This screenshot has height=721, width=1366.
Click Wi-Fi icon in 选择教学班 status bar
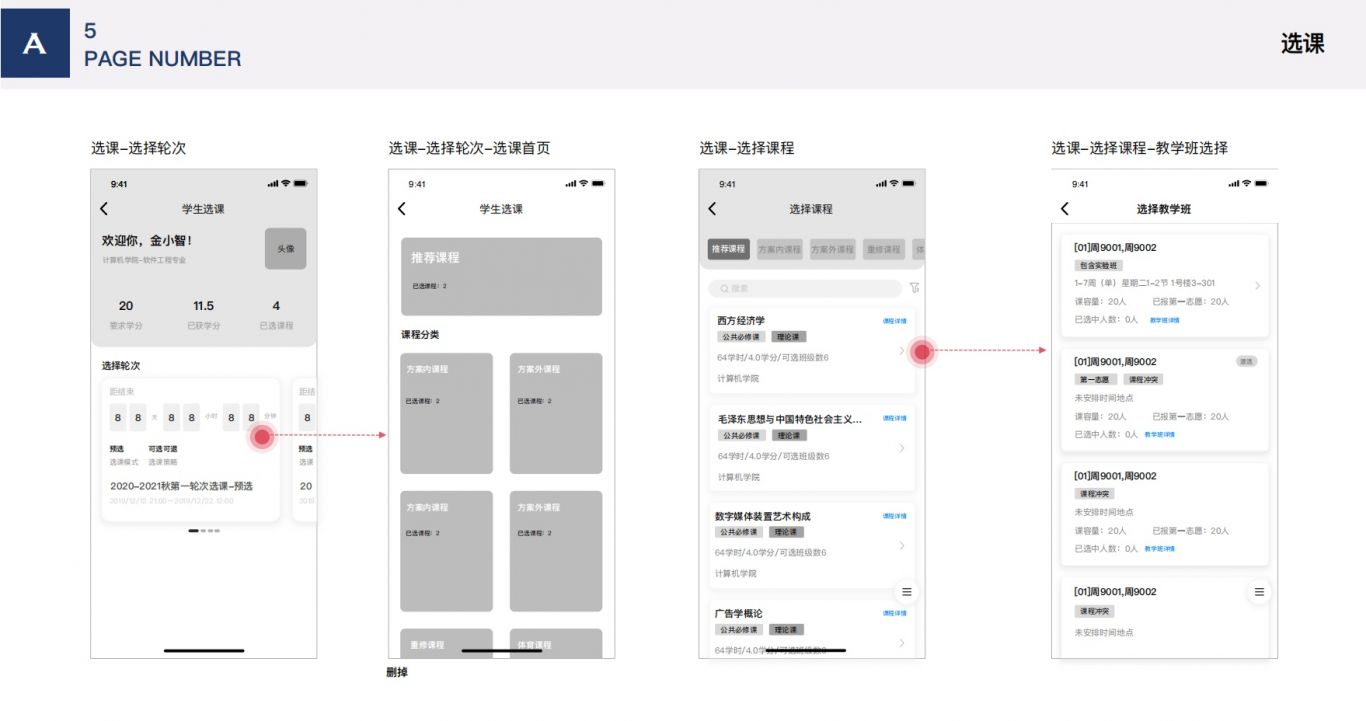tap(1246, 184)
